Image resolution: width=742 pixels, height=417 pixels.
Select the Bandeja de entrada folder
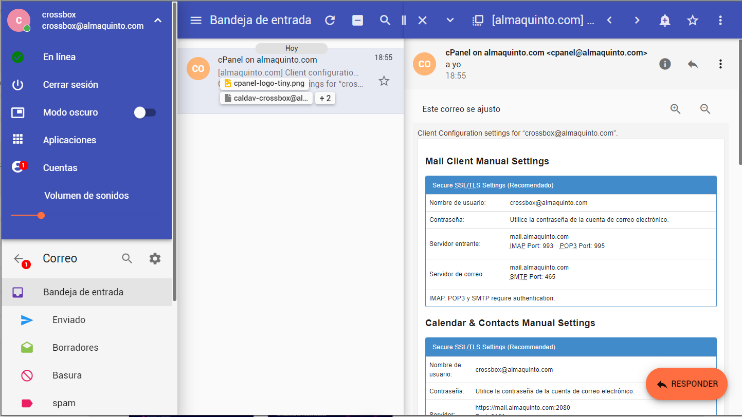point(88,292)
